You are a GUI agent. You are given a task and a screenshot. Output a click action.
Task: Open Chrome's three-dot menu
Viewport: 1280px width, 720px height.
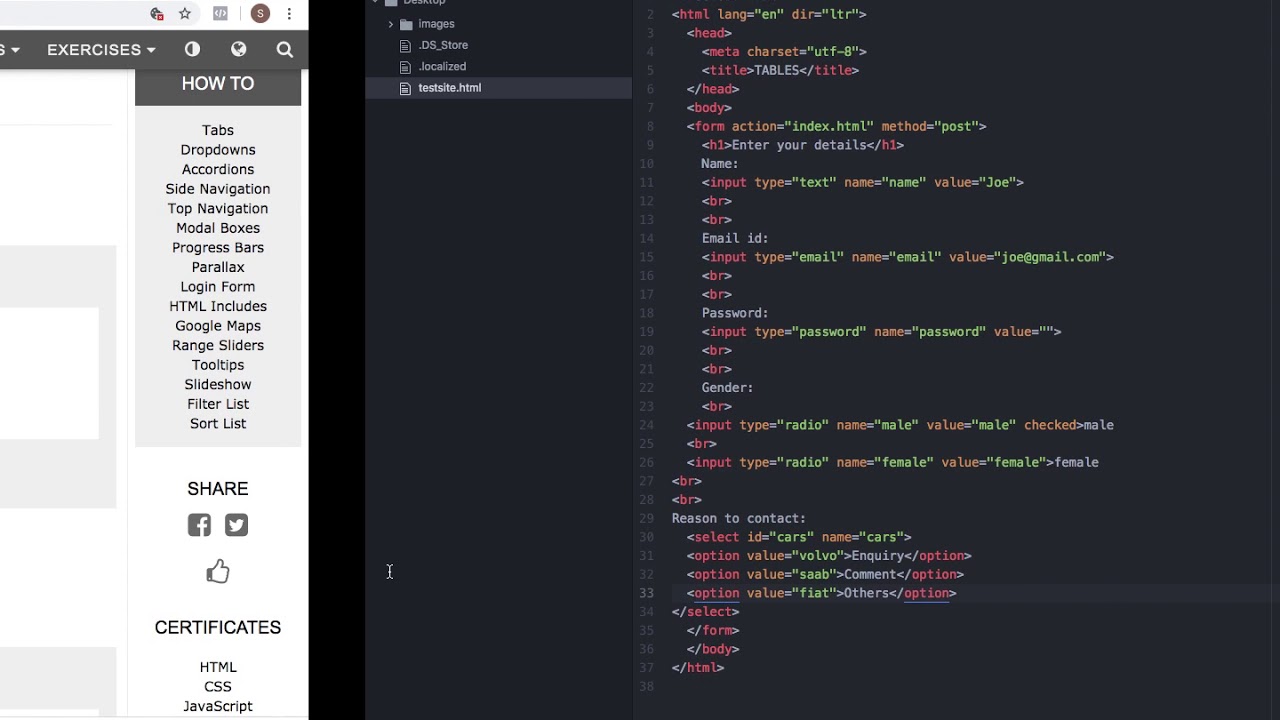pyautogui.click(x=289, y=14)
